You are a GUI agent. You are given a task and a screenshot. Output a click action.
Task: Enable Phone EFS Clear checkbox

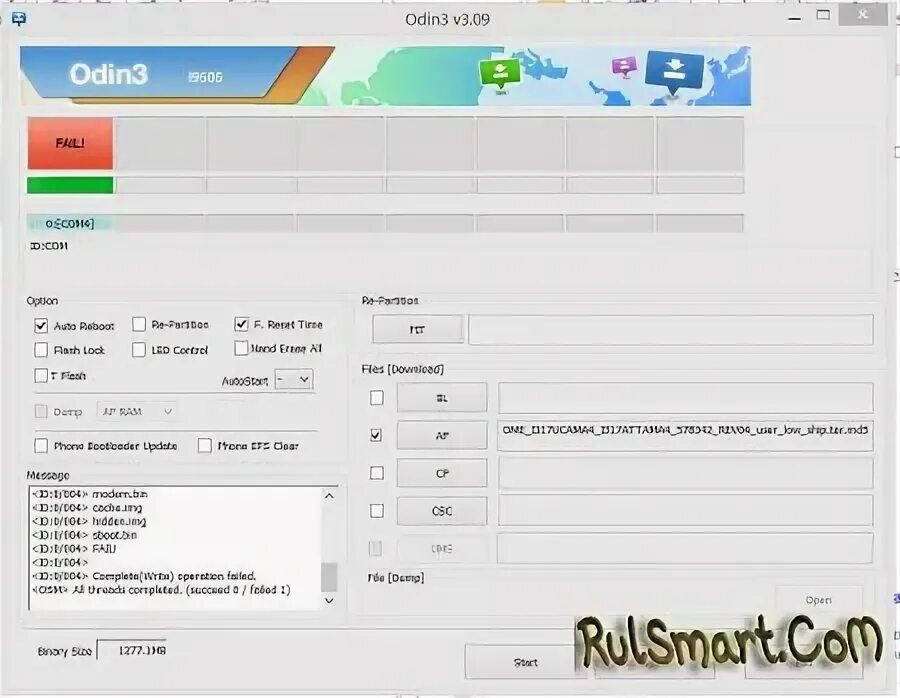tap(205, 446)
